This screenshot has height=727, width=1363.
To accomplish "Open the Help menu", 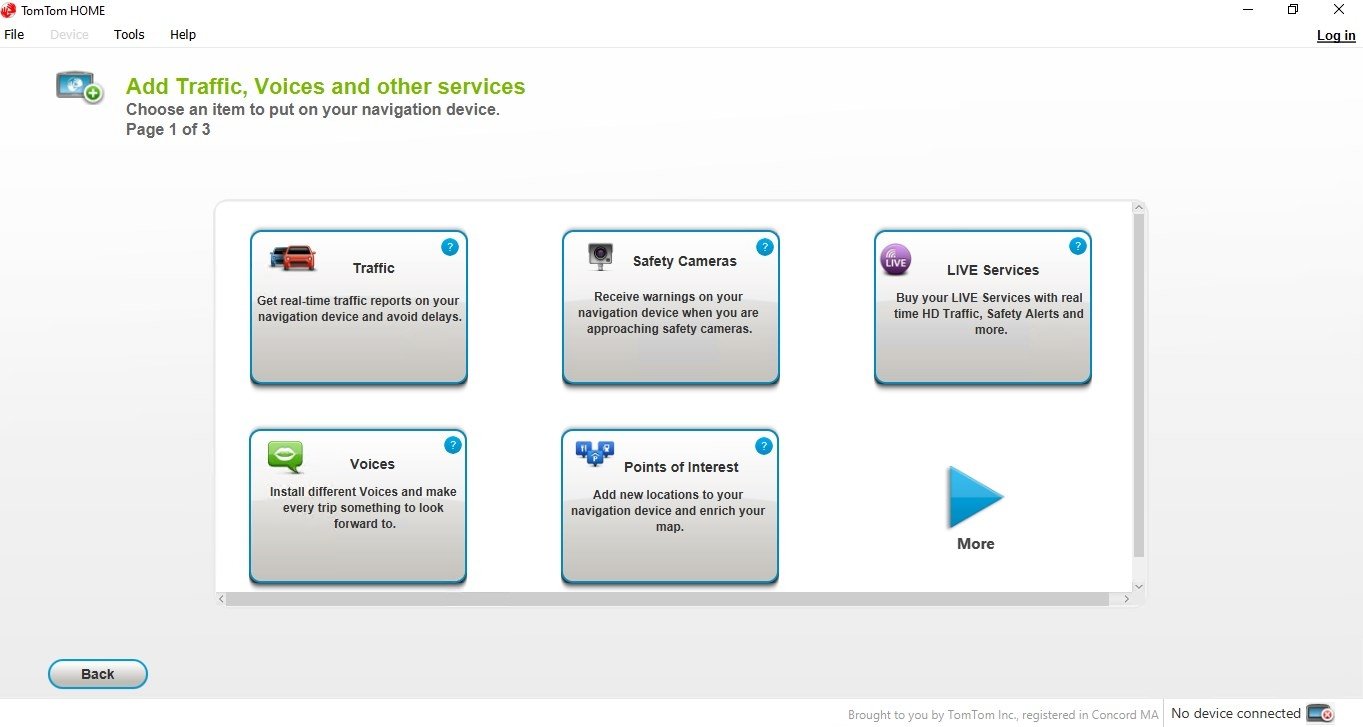I will point(183,34).
